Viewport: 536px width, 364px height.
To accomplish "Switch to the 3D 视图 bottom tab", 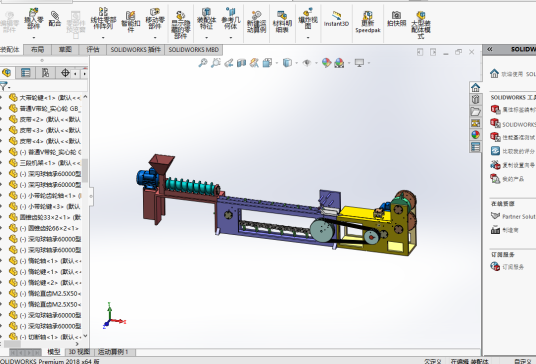I will (x=79, y=352).
